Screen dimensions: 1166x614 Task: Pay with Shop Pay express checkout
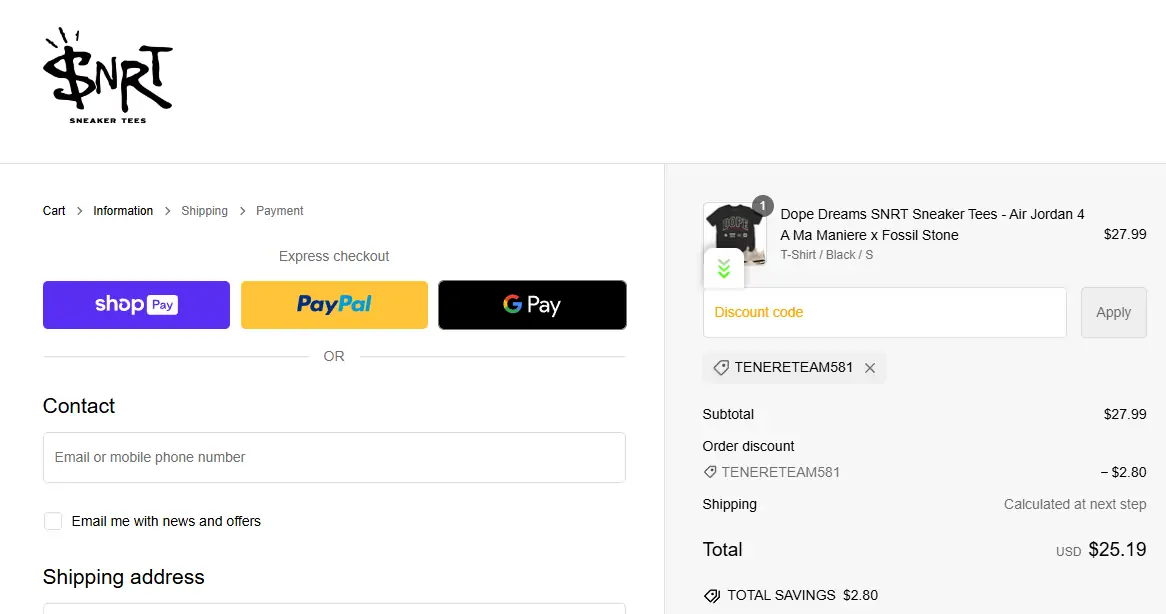click(x=136, y=305)
